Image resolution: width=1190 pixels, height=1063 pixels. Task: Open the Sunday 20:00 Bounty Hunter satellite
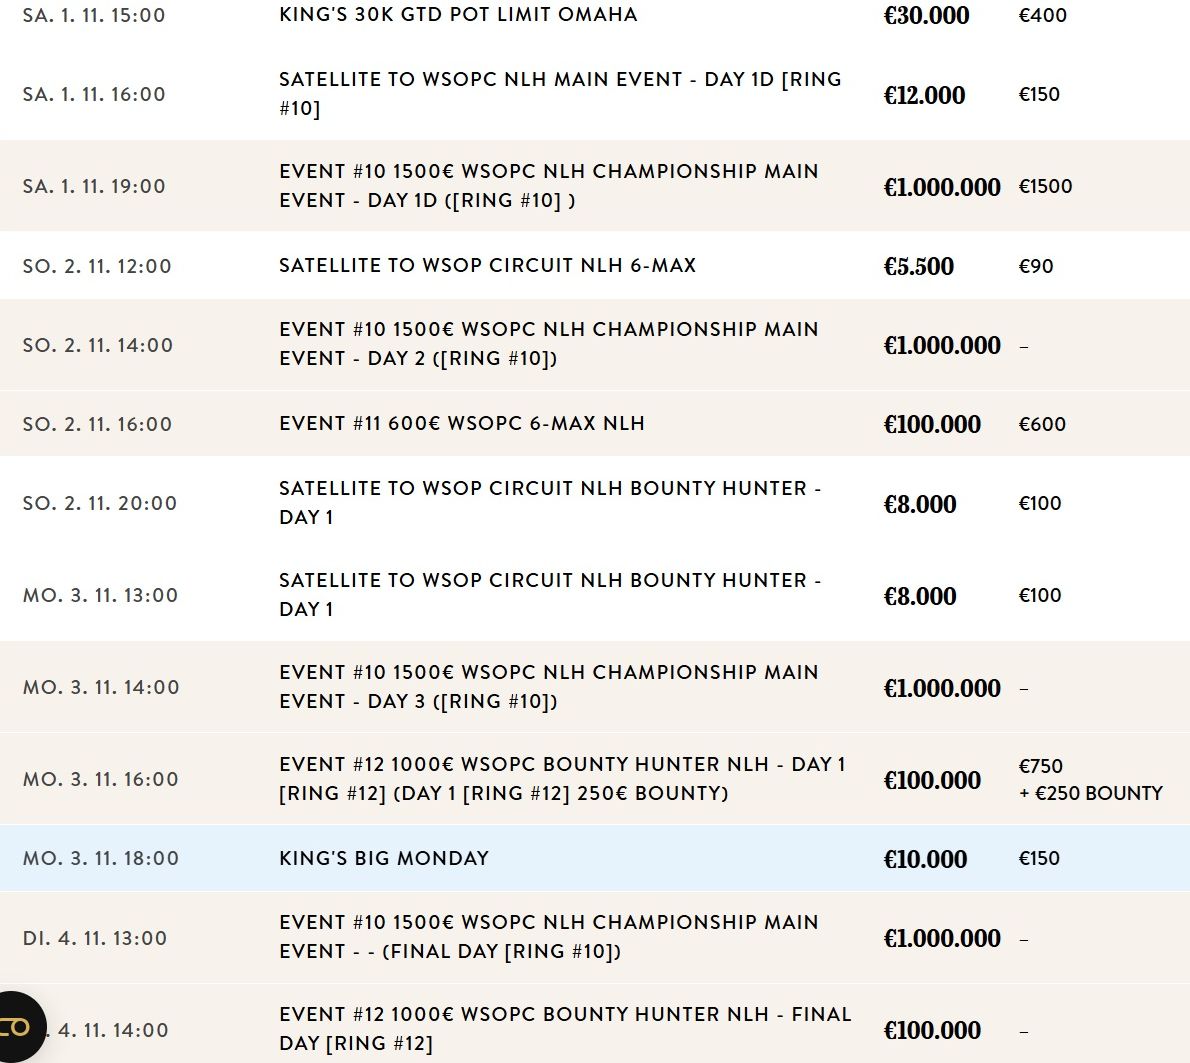549,503
